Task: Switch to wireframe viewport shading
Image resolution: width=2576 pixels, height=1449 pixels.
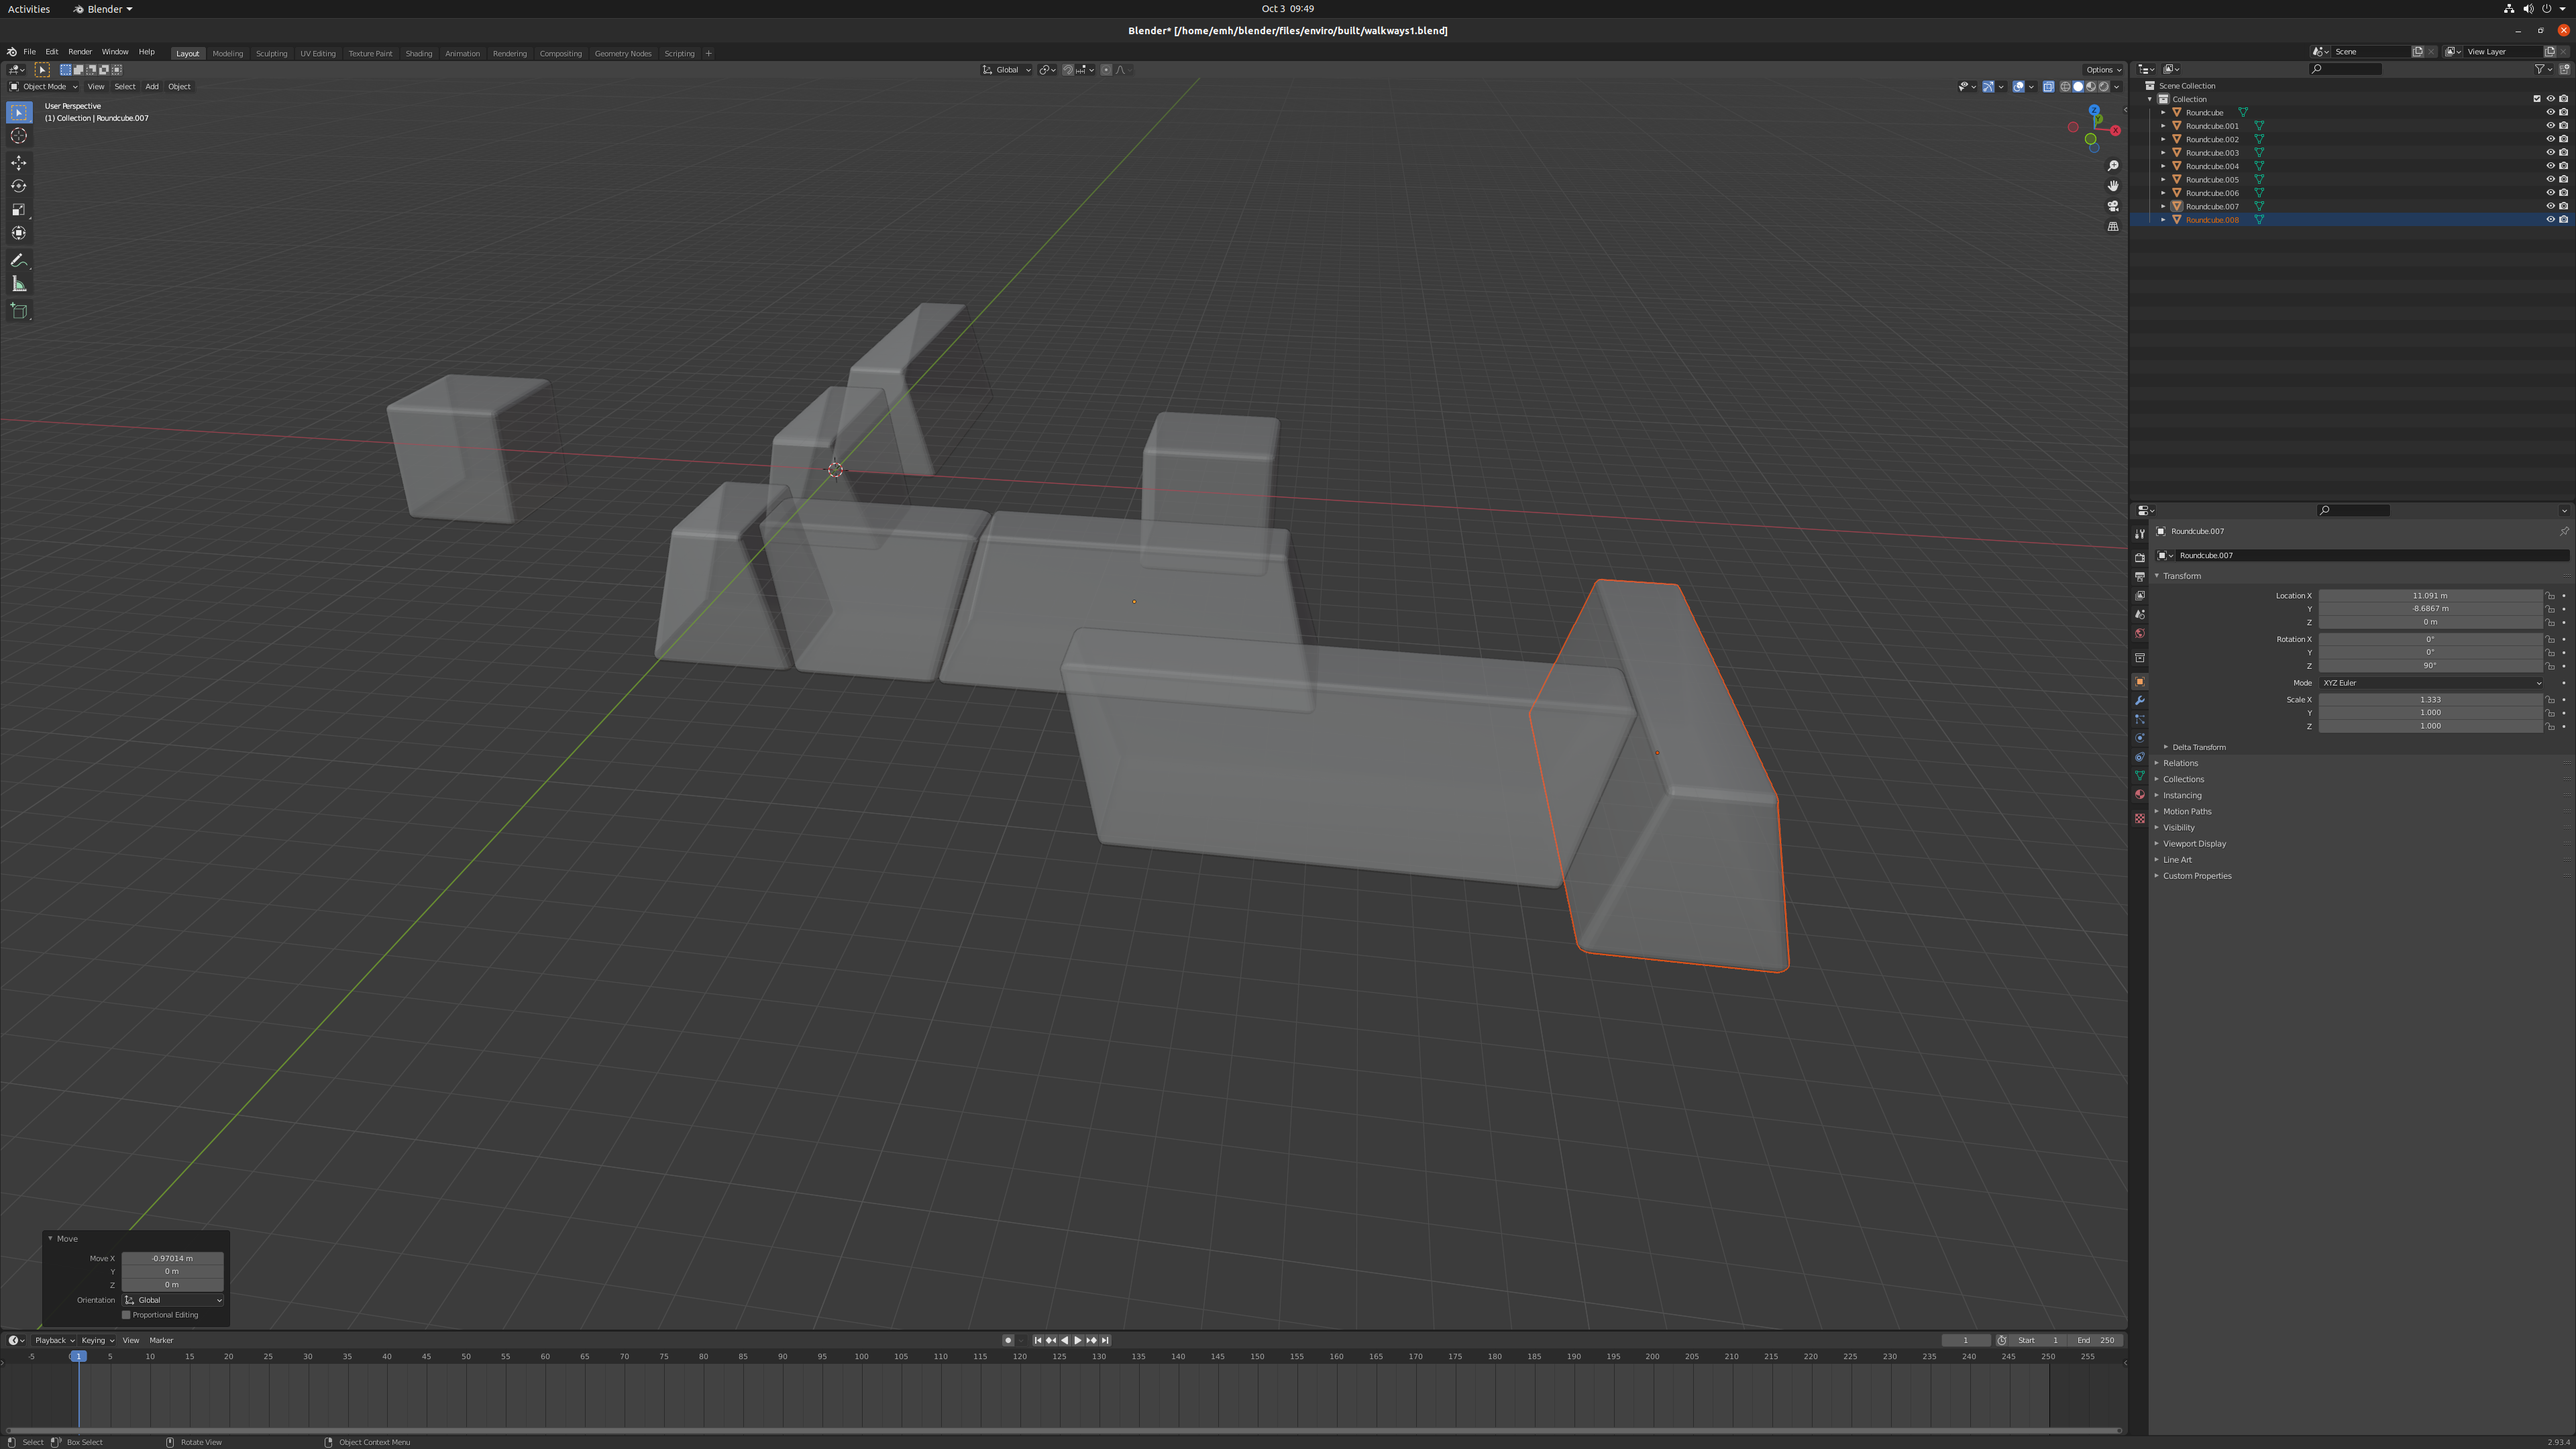Action: (2065, 87)
